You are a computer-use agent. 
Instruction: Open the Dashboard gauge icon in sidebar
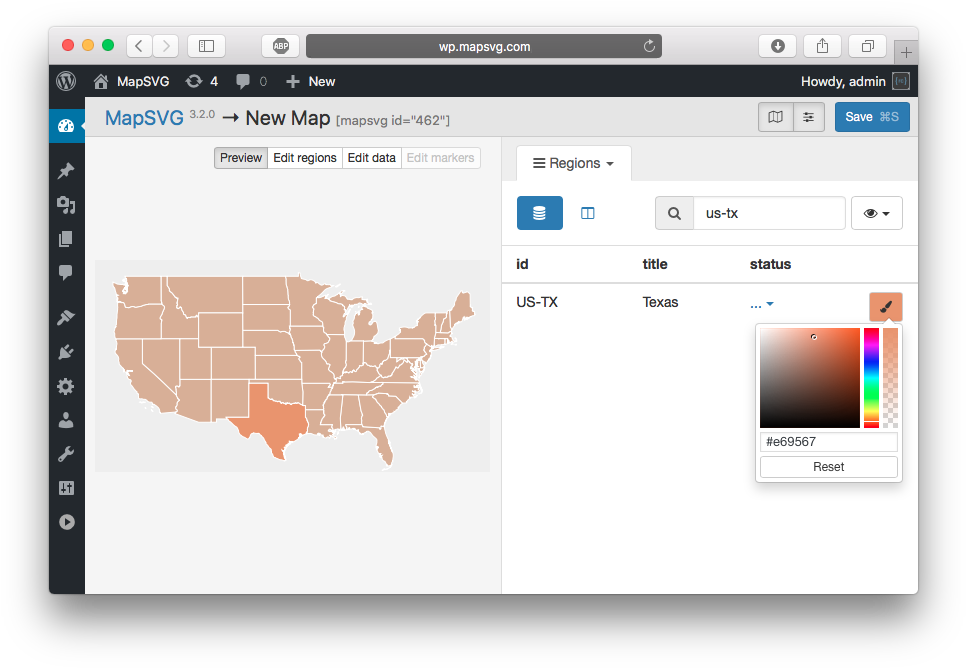(x=66, y=126)
